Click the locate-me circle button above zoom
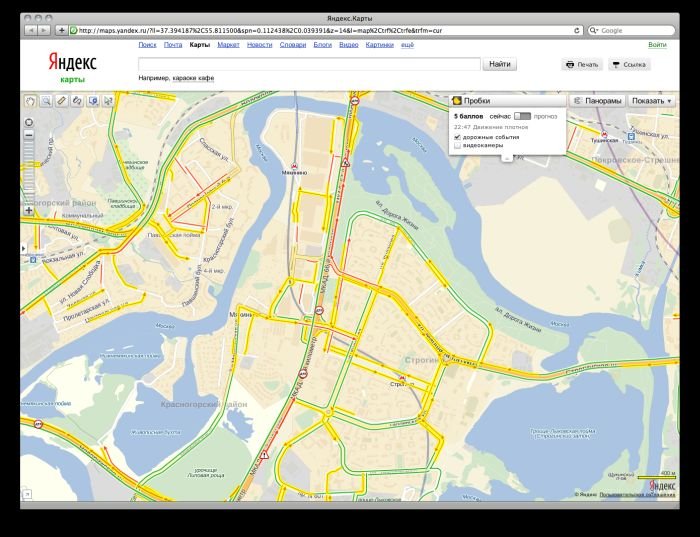 tap(29, 121)
